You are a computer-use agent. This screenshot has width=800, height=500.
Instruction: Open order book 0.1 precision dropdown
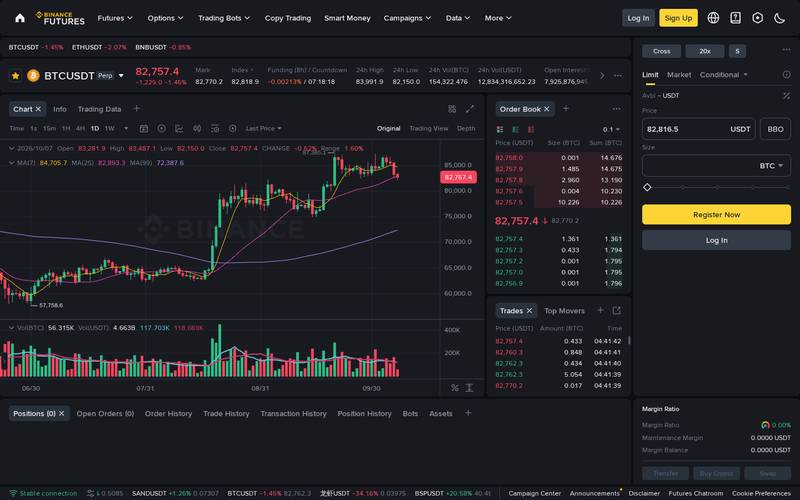coord(611,130)
